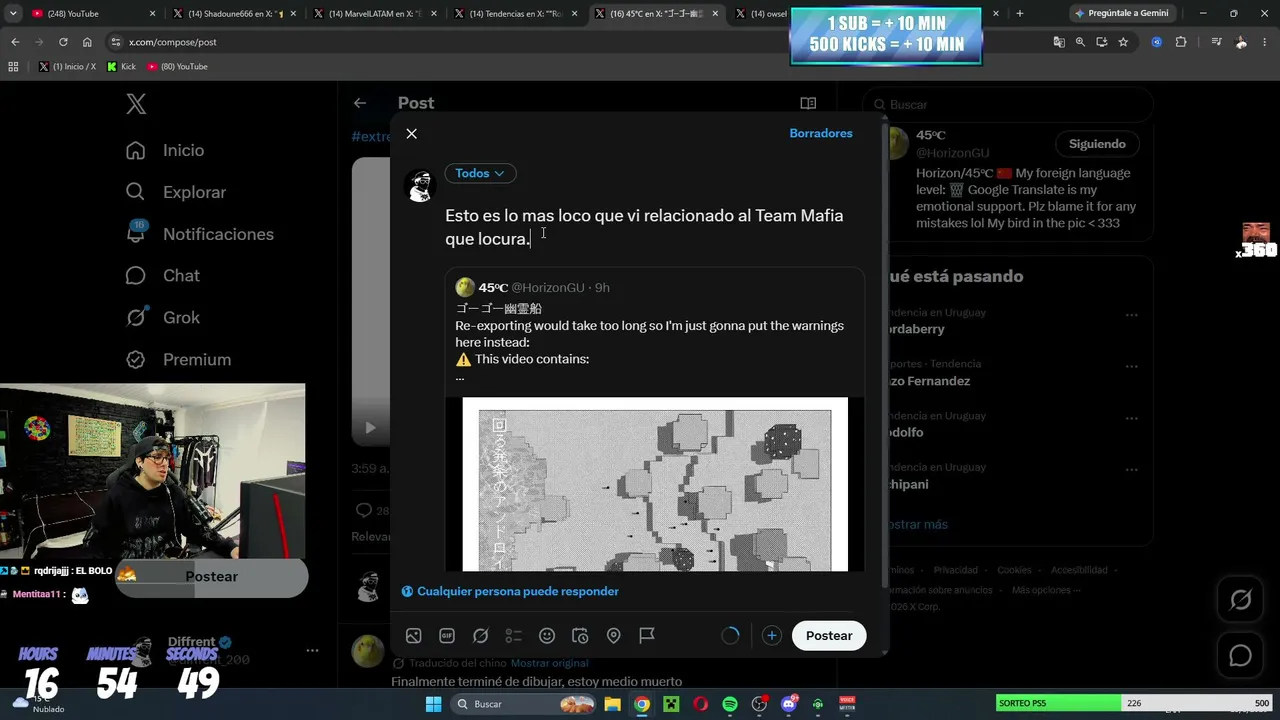The height and width of the screenshot is (720, 1280).
Task: Click the Grok enhance icon in composer toolbar
Action: tap(480, 636)
